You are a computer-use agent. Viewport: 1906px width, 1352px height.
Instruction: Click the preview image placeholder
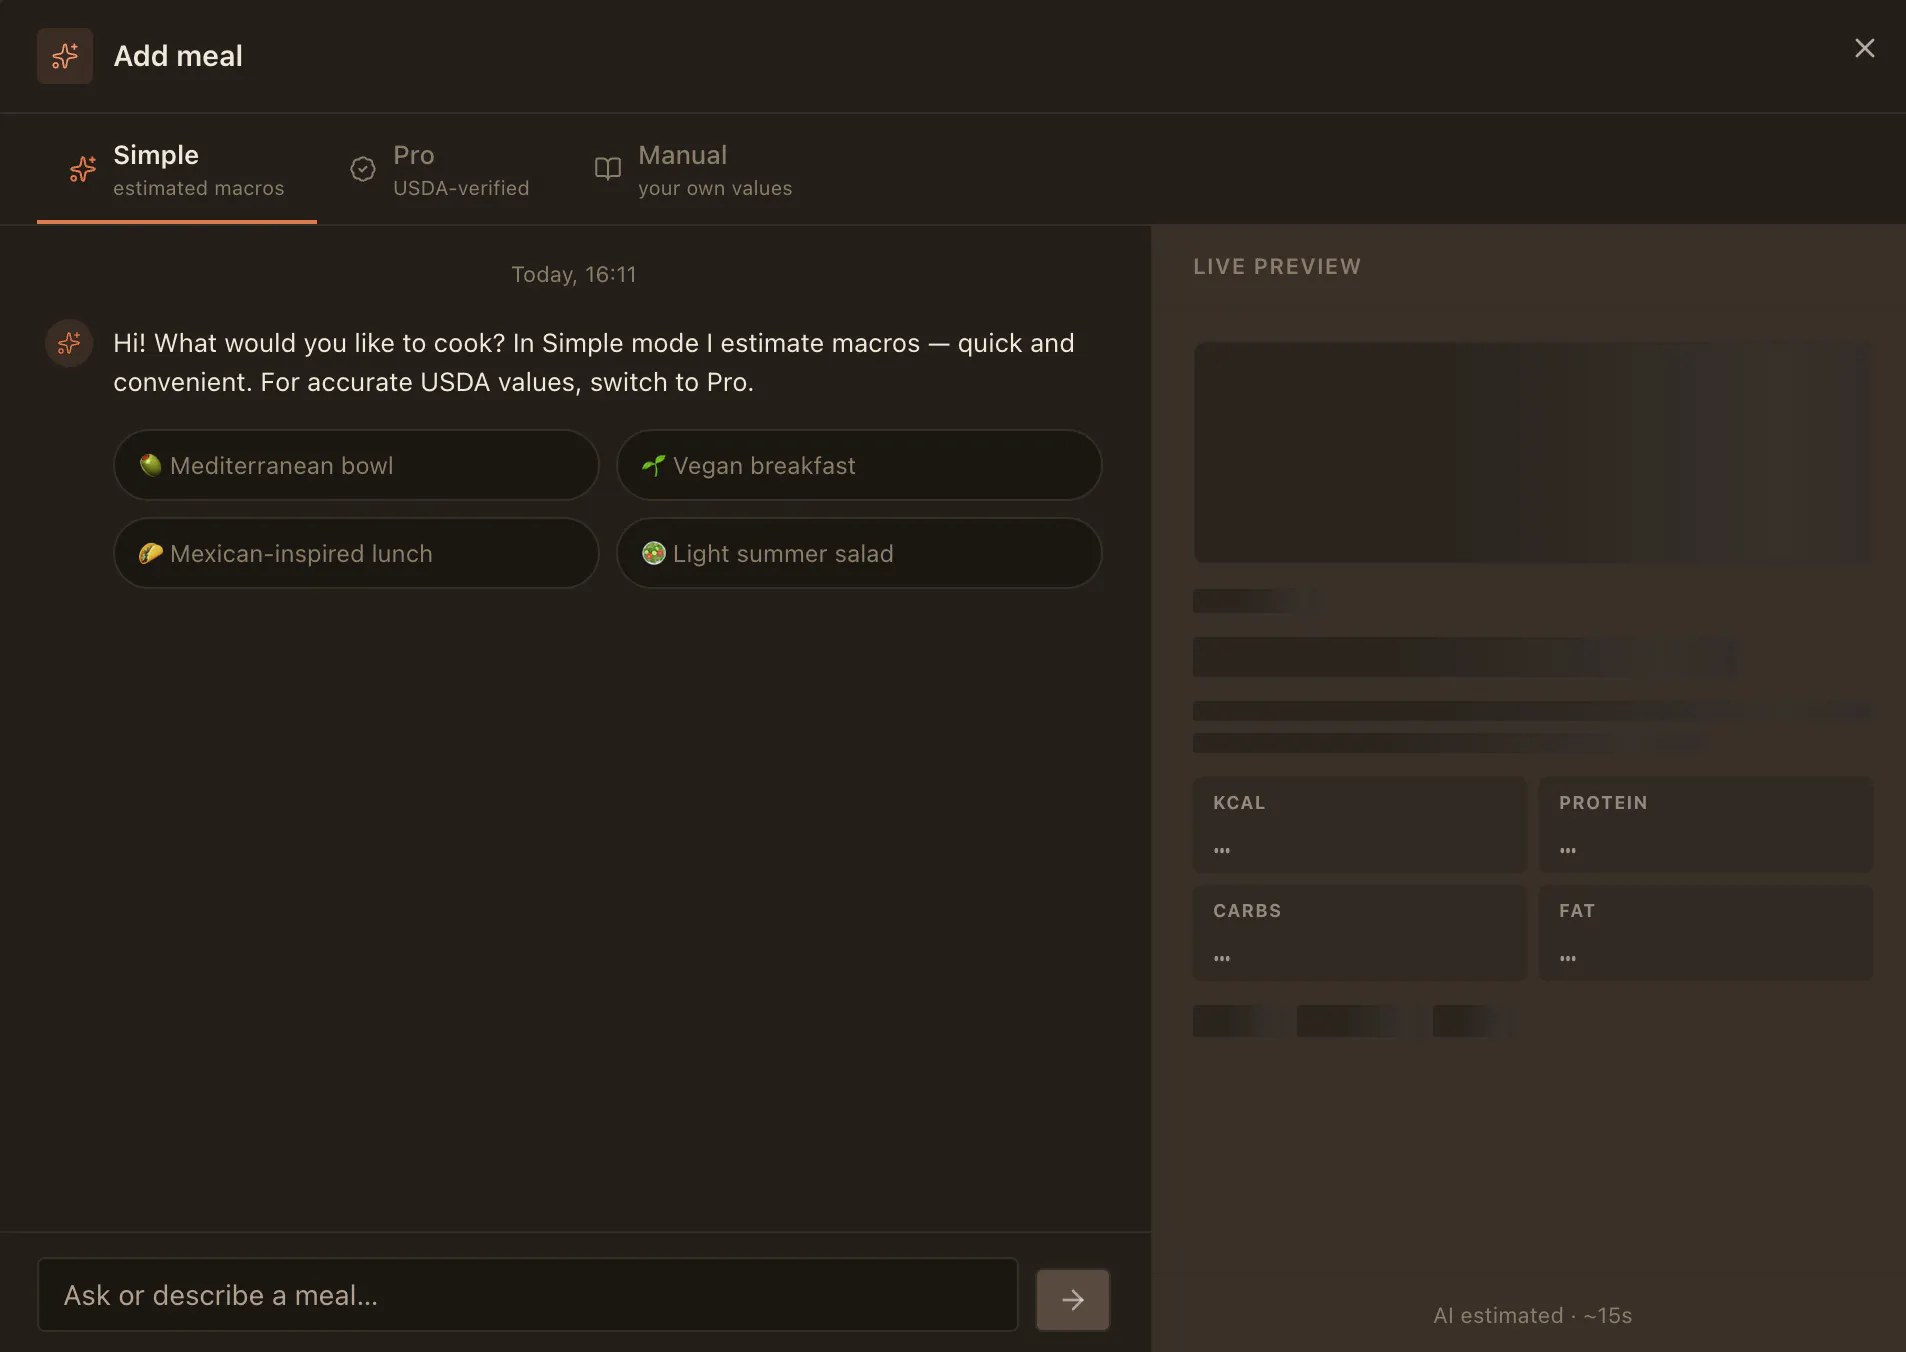pyautogui.click(x=1533, y=452)
